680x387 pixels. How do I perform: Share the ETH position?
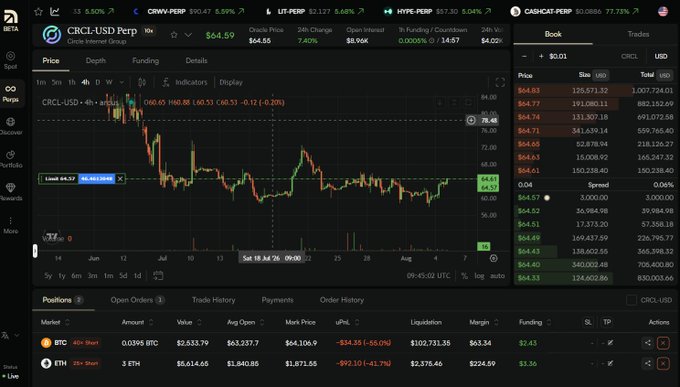click(647, 363)
